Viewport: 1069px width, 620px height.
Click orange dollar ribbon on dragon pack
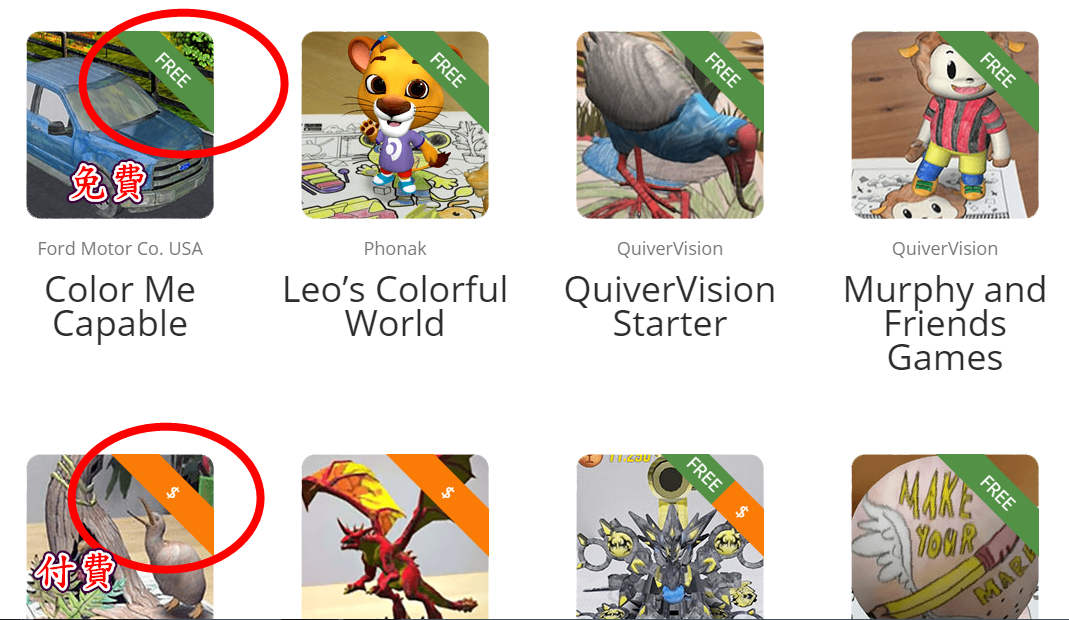[447, 494]
